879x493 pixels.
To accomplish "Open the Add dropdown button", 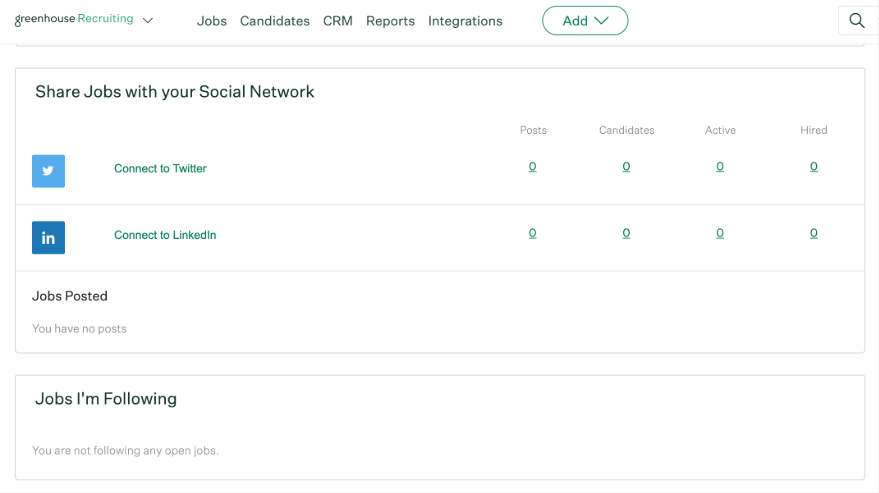I will click(x=585, y=20).
